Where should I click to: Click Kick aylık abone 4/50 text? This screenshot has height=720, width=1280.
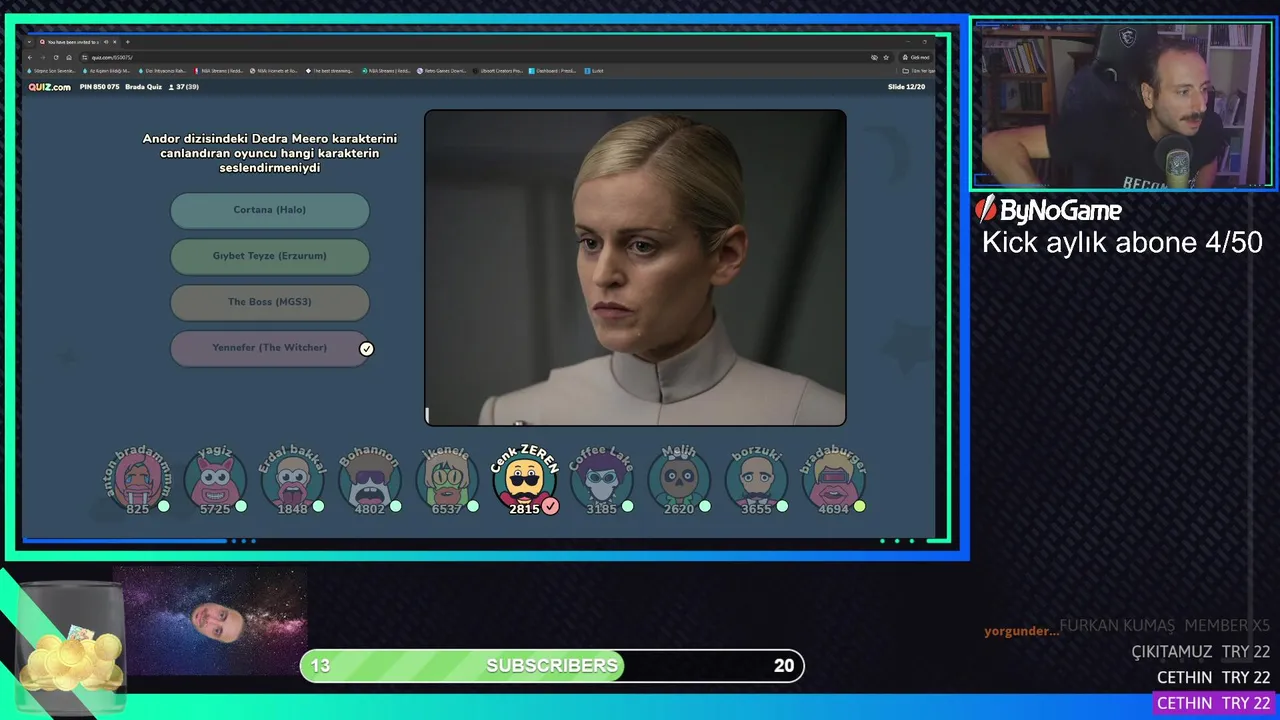coord(1122,242)
